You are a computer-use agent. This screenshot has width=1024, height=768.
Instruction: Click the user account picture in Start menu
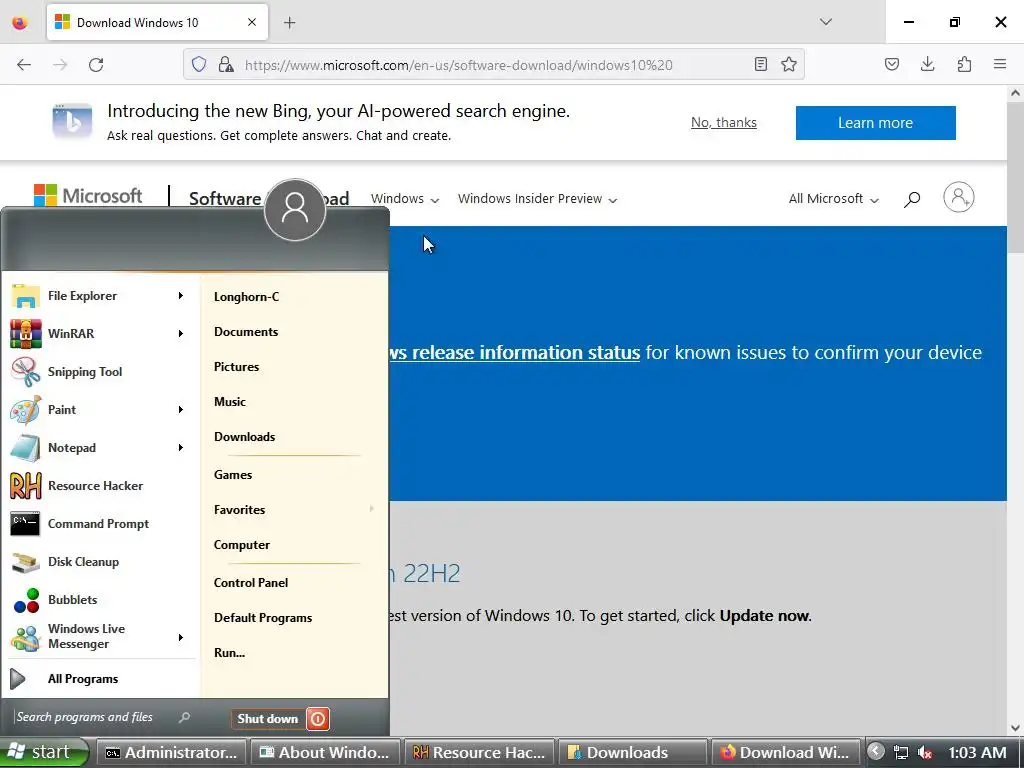(295, 210)
